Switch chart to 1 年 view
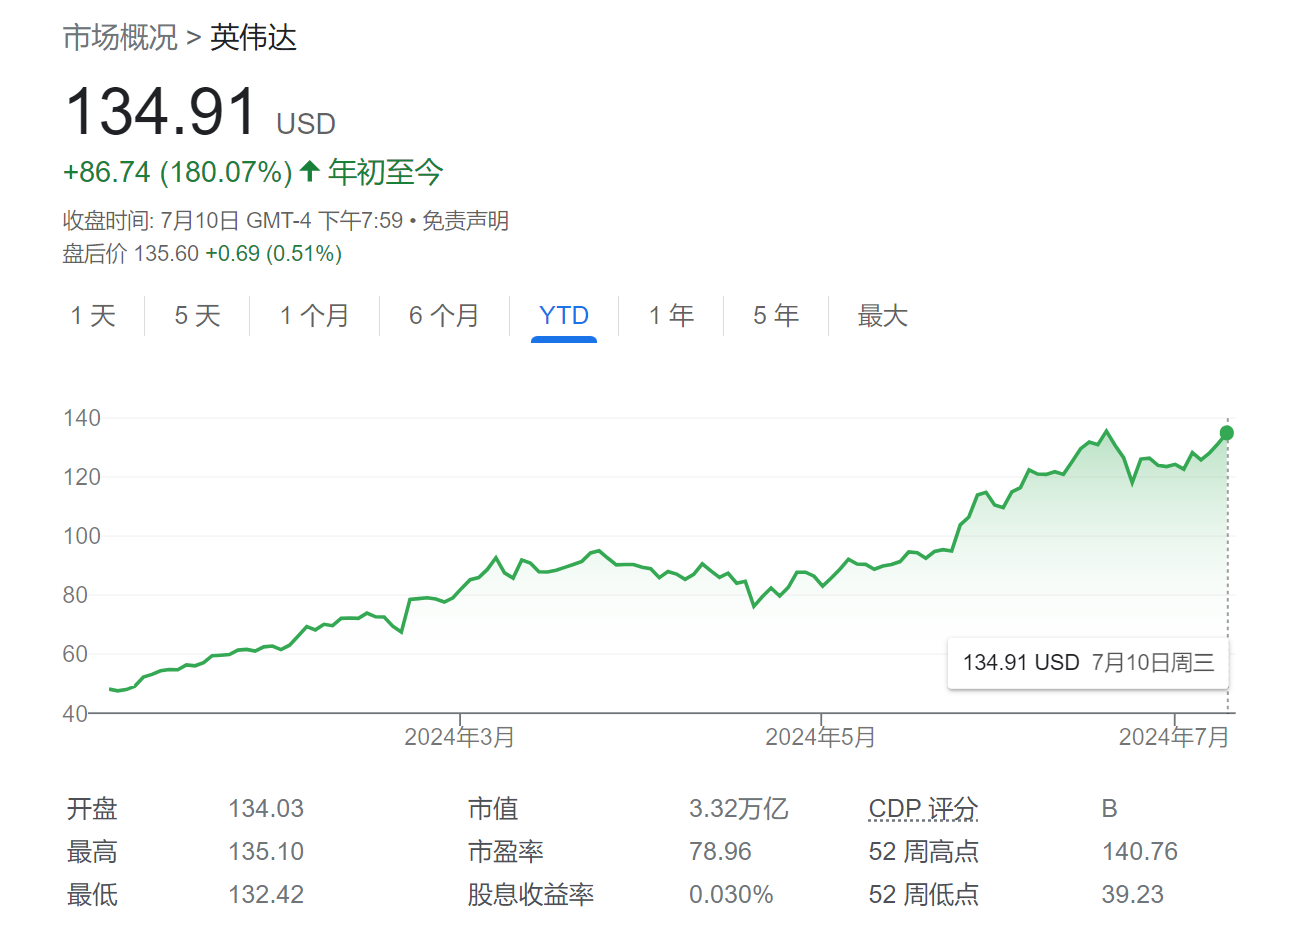Screen dimensions: 1293x935 coord(671,316)
